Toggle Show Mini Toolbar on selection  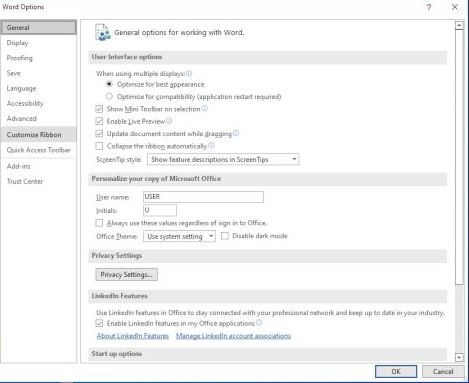click(99, 109)
